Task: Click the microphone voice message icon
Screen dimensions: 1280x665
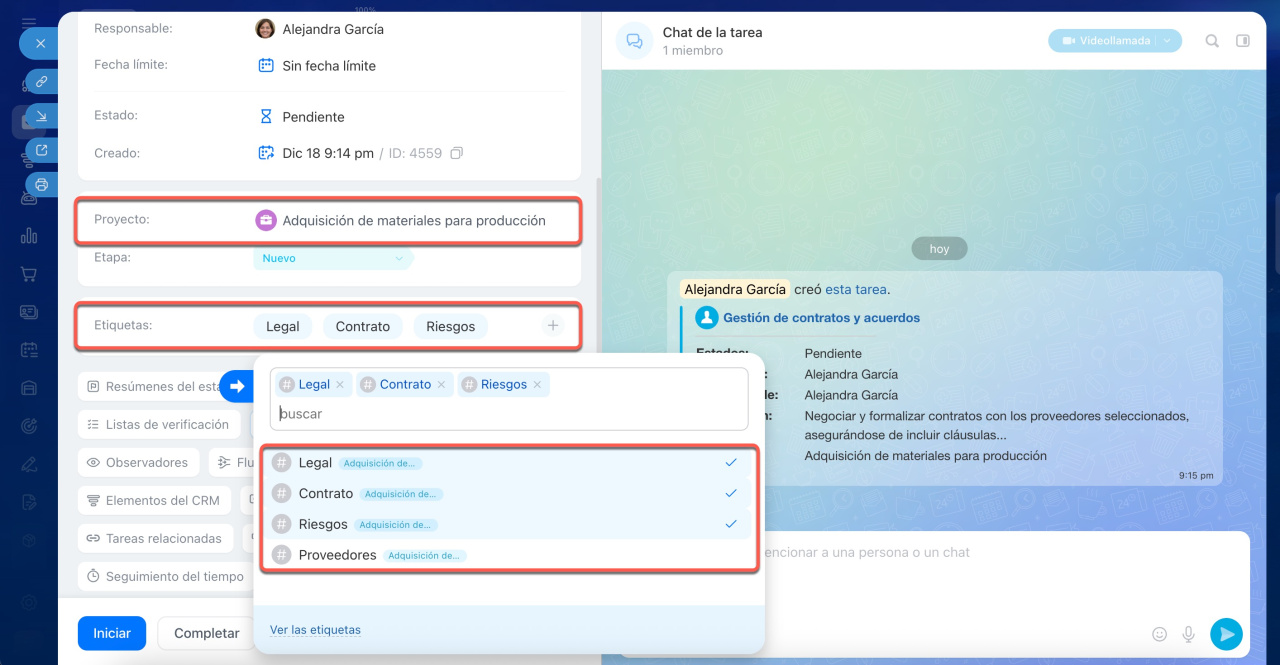Action: pyautogui.click(x=1189, y=634)
